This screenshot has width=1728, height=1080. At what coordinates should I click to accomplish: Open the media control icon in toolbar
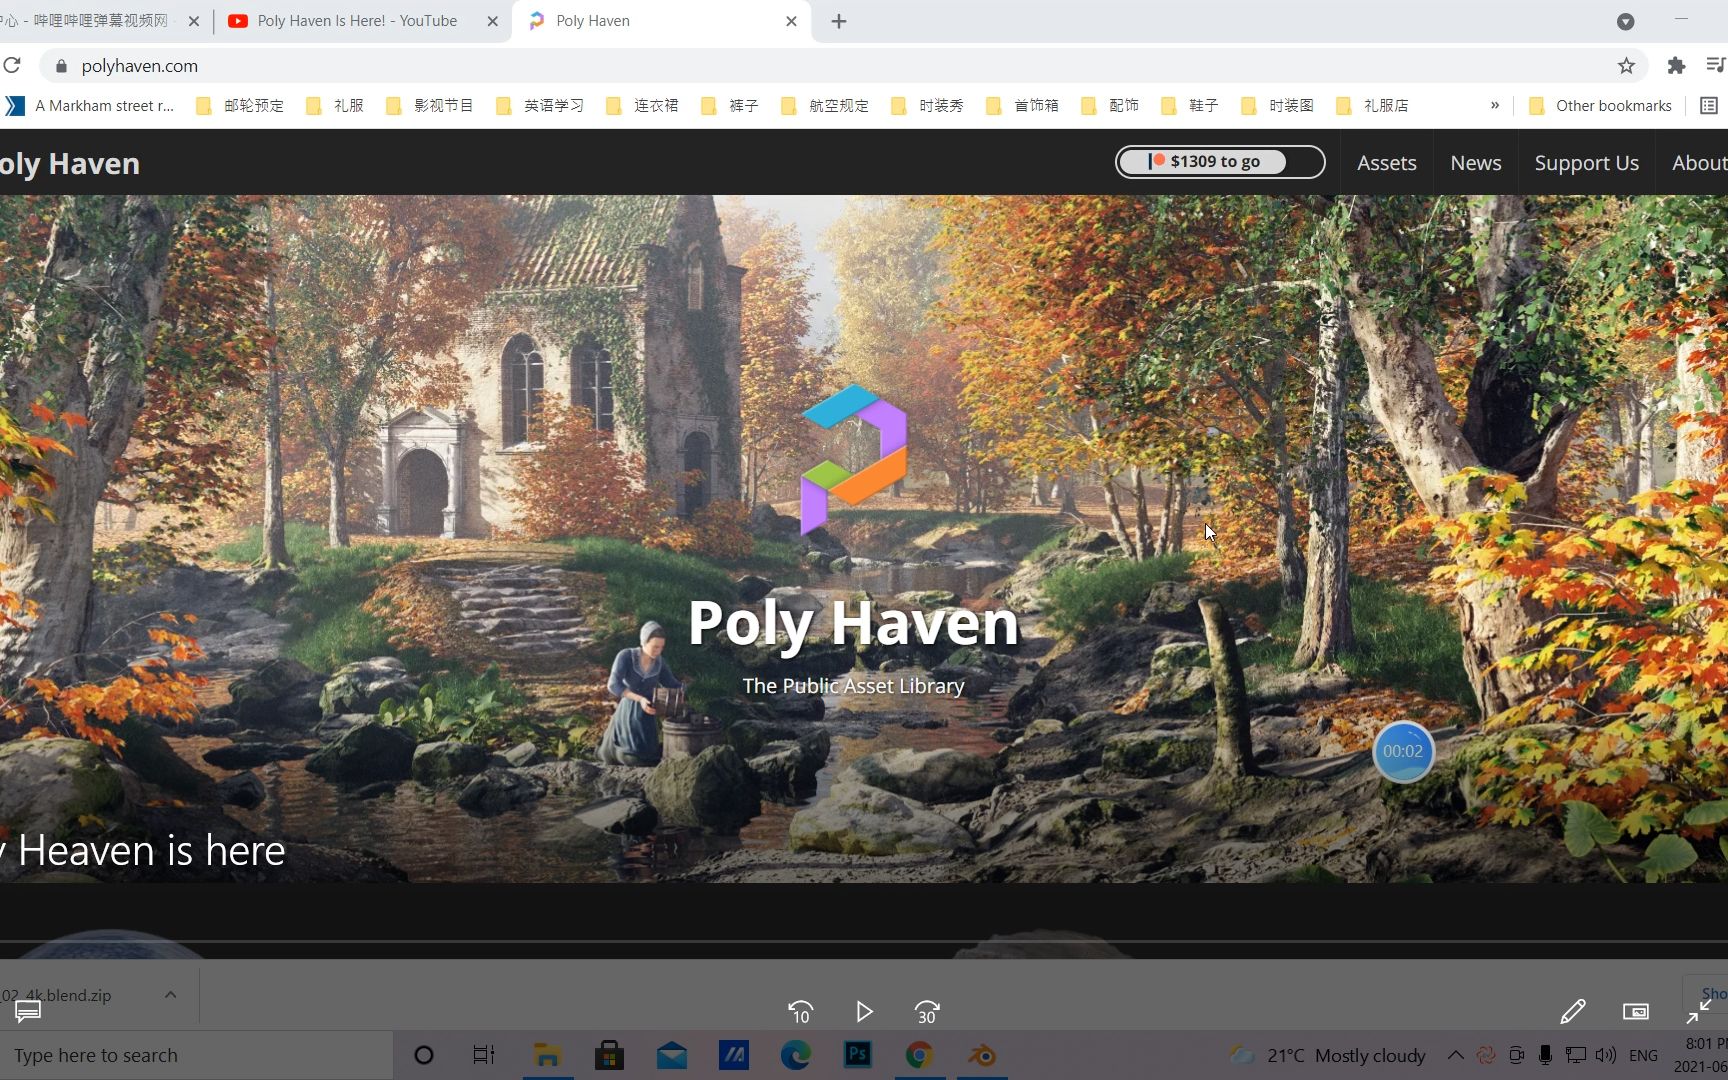point(1716,66)
